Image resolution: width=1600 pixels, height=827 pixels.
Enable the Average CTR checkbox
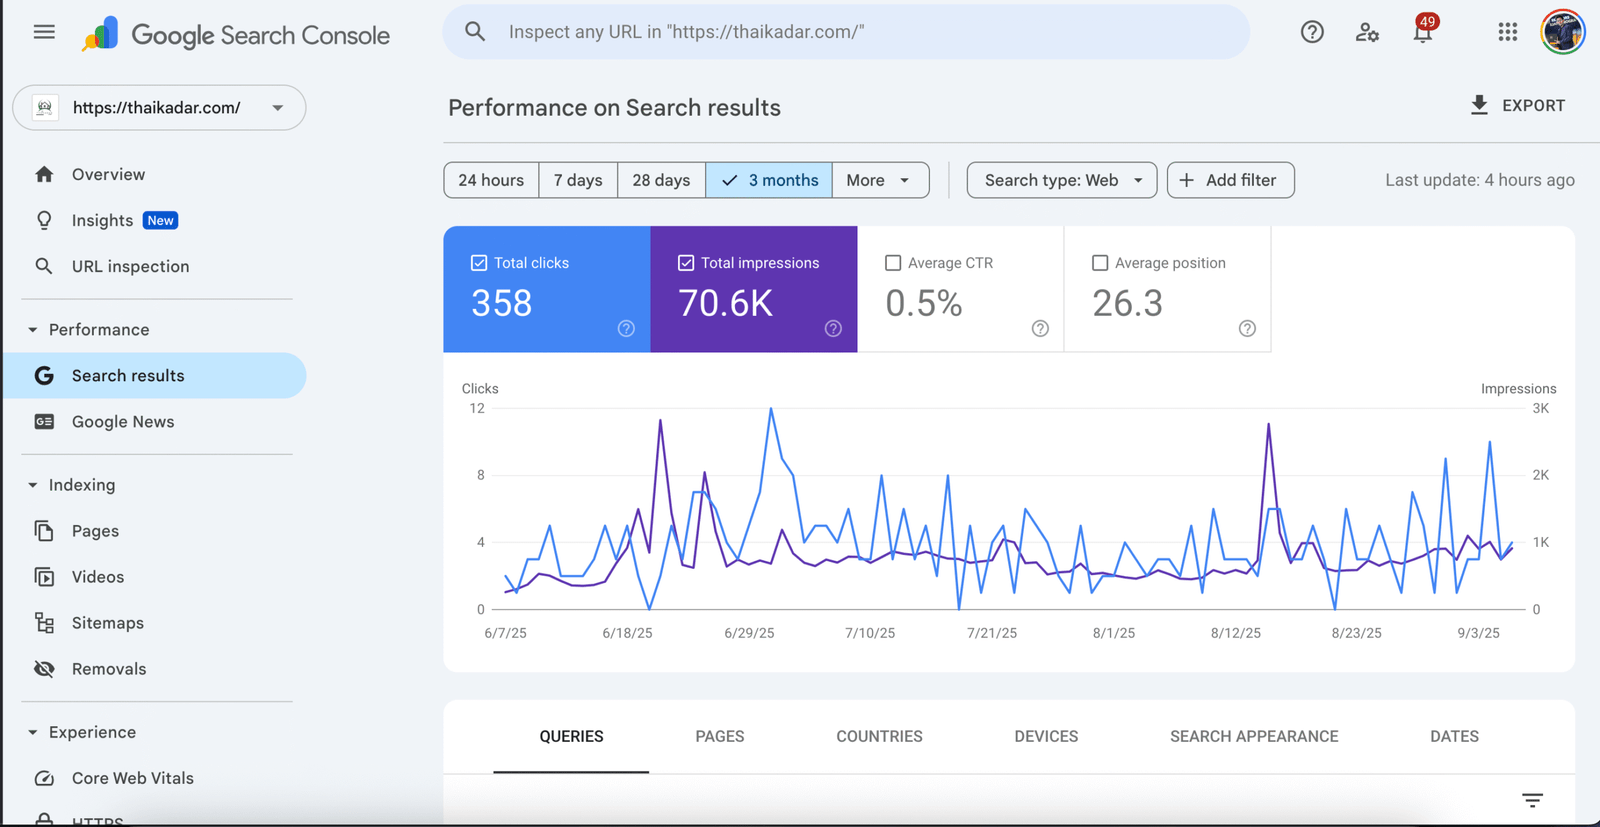click(x=893, y=263)
